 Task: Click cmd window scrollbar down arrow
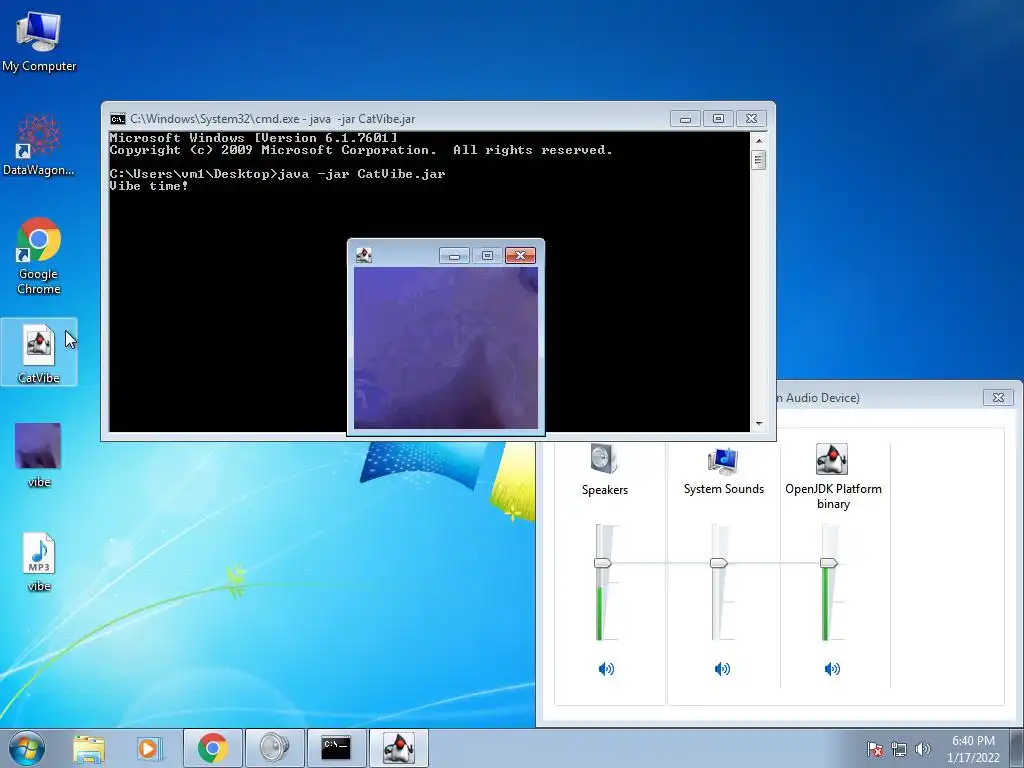[758, 423]
